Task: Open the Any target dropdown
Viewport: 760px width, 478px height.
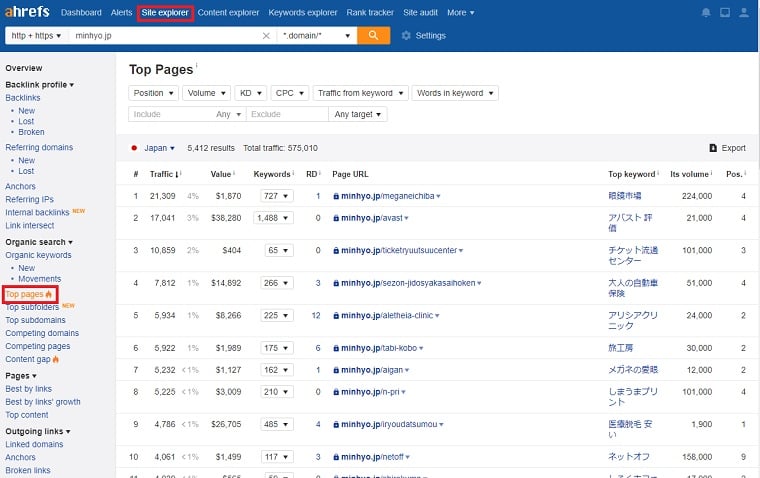Action: tap(358, 114)
